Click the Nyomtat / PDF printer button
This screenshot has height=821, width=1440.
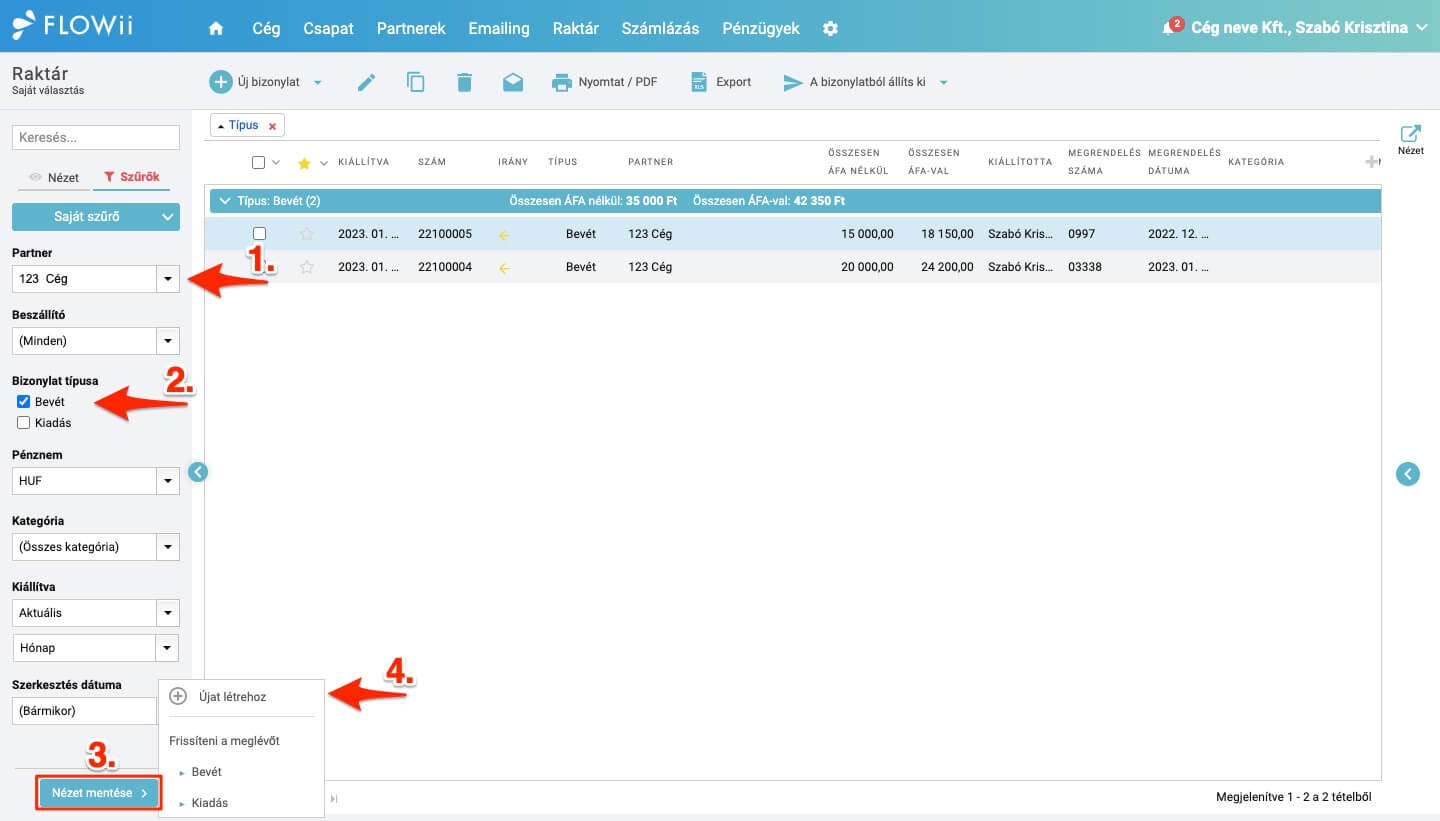click(605, 82)
